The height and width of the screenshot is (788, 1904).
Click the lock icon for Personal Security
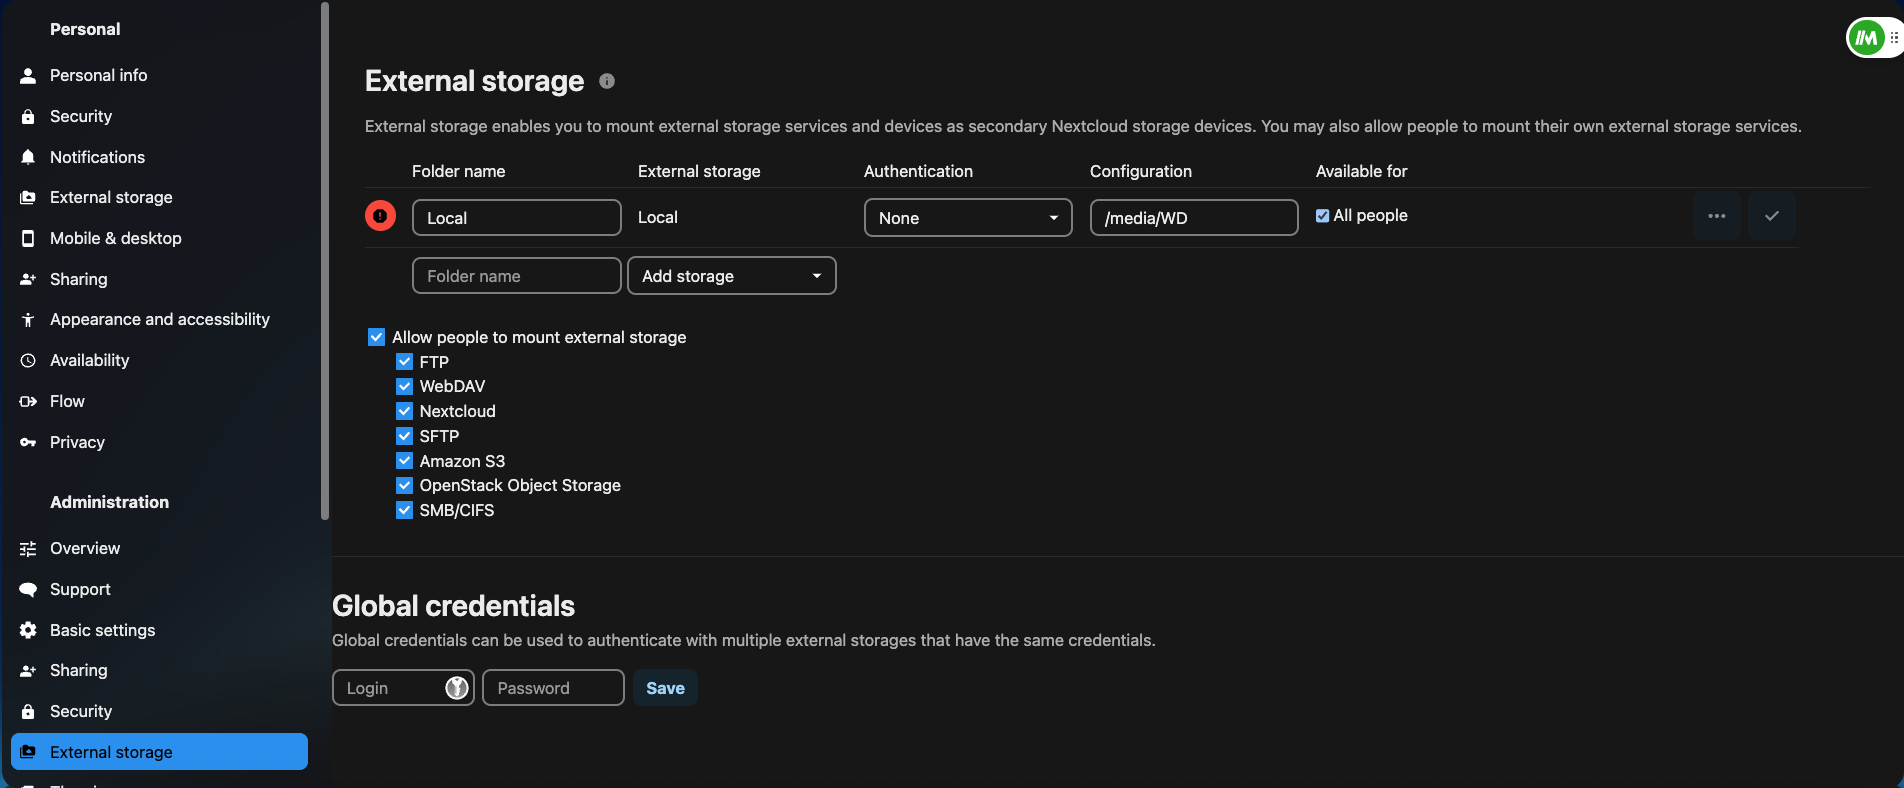28,117
